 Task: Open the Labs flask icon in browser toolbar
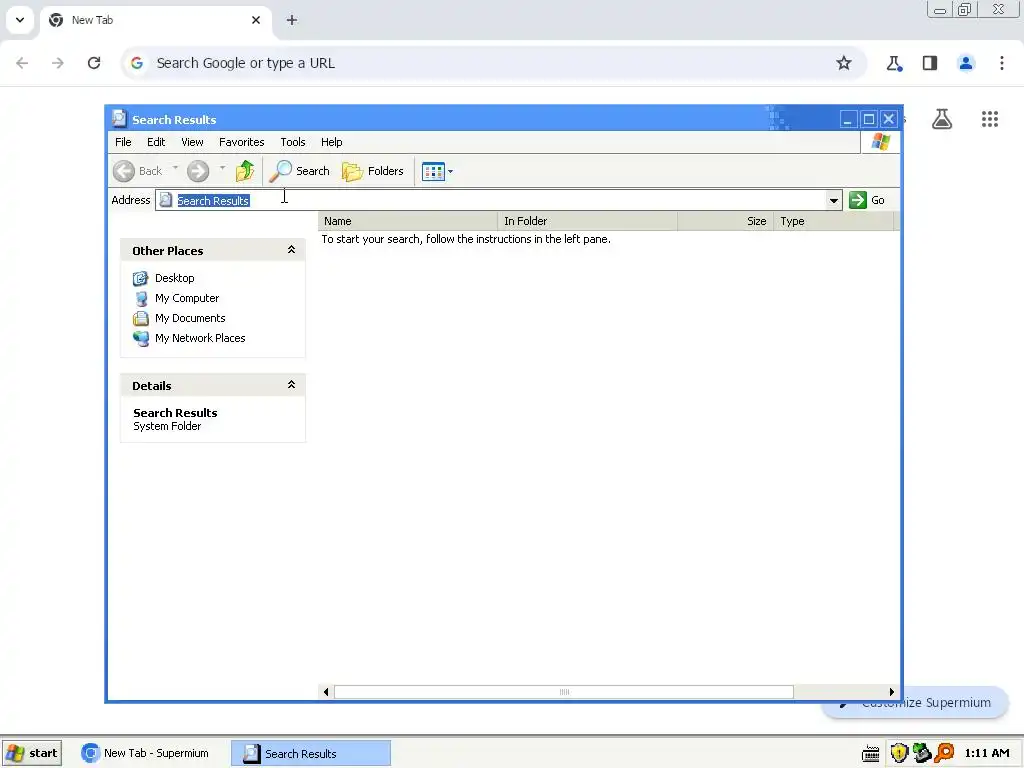point(894,63)
